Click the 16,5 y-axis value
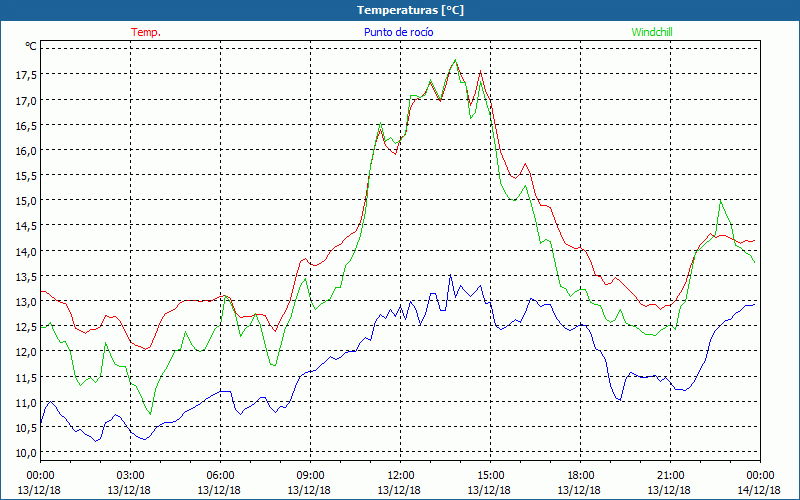The image size is (800, 500). click(26, 126)
